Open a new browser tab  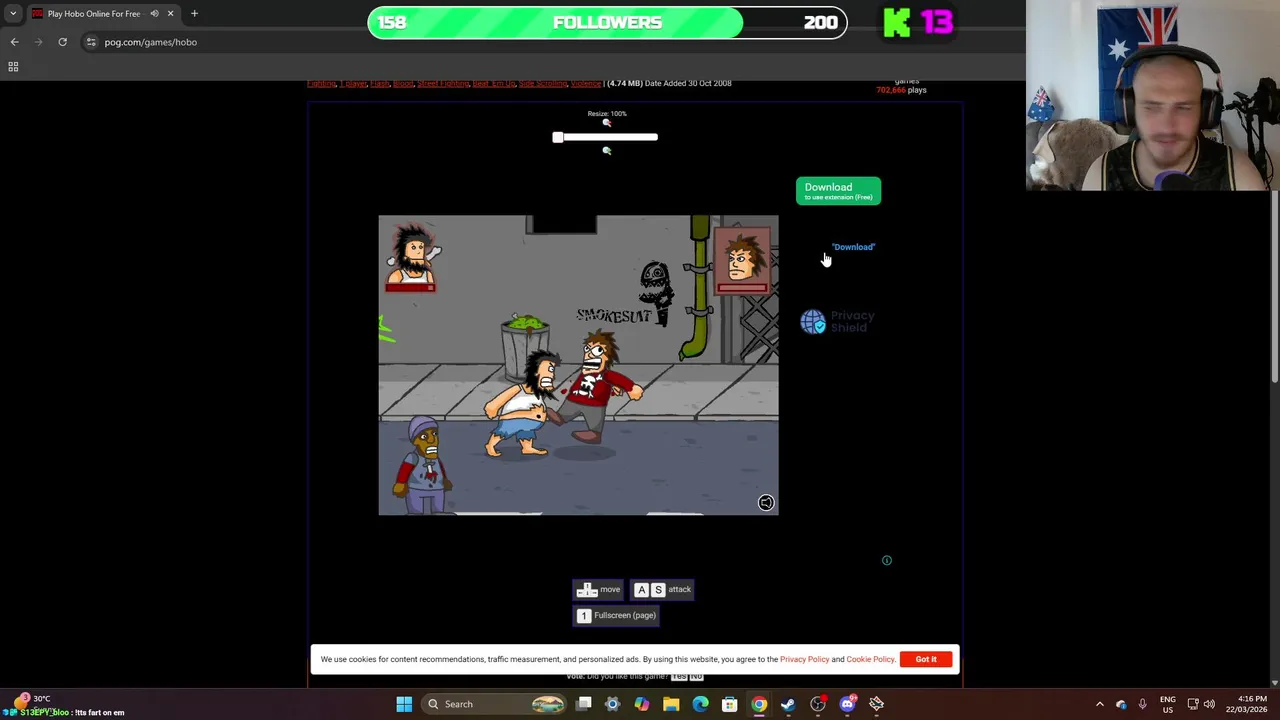point(194,14)
